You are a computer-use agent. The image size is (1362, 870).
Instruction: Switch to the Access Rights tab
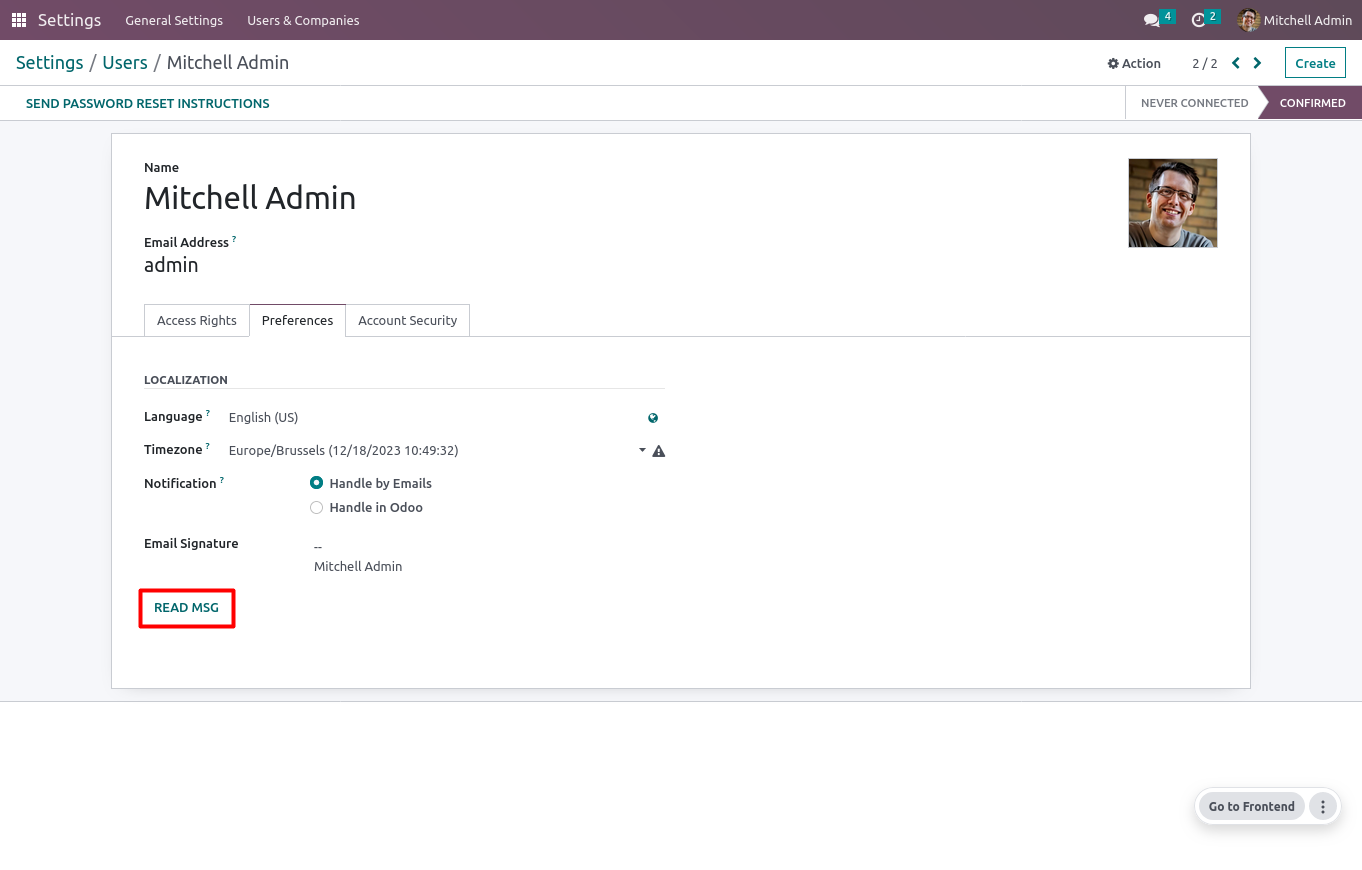coord(197,321)
